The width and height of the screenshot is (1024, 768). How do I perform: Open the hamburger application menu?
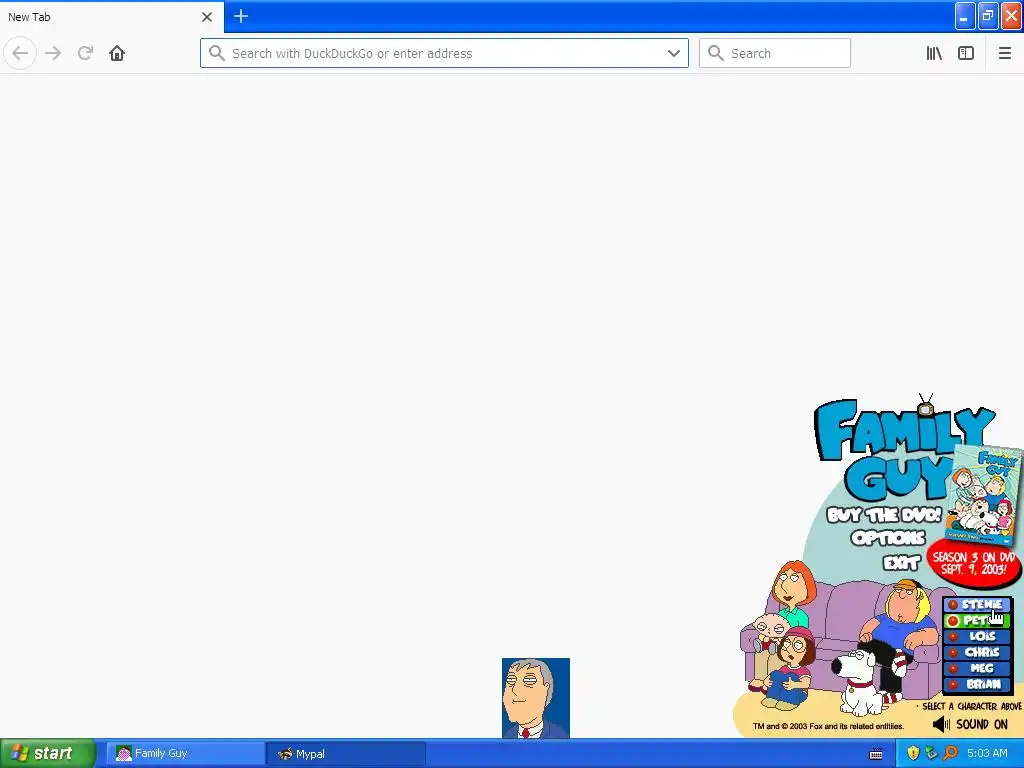point(1004,53)
